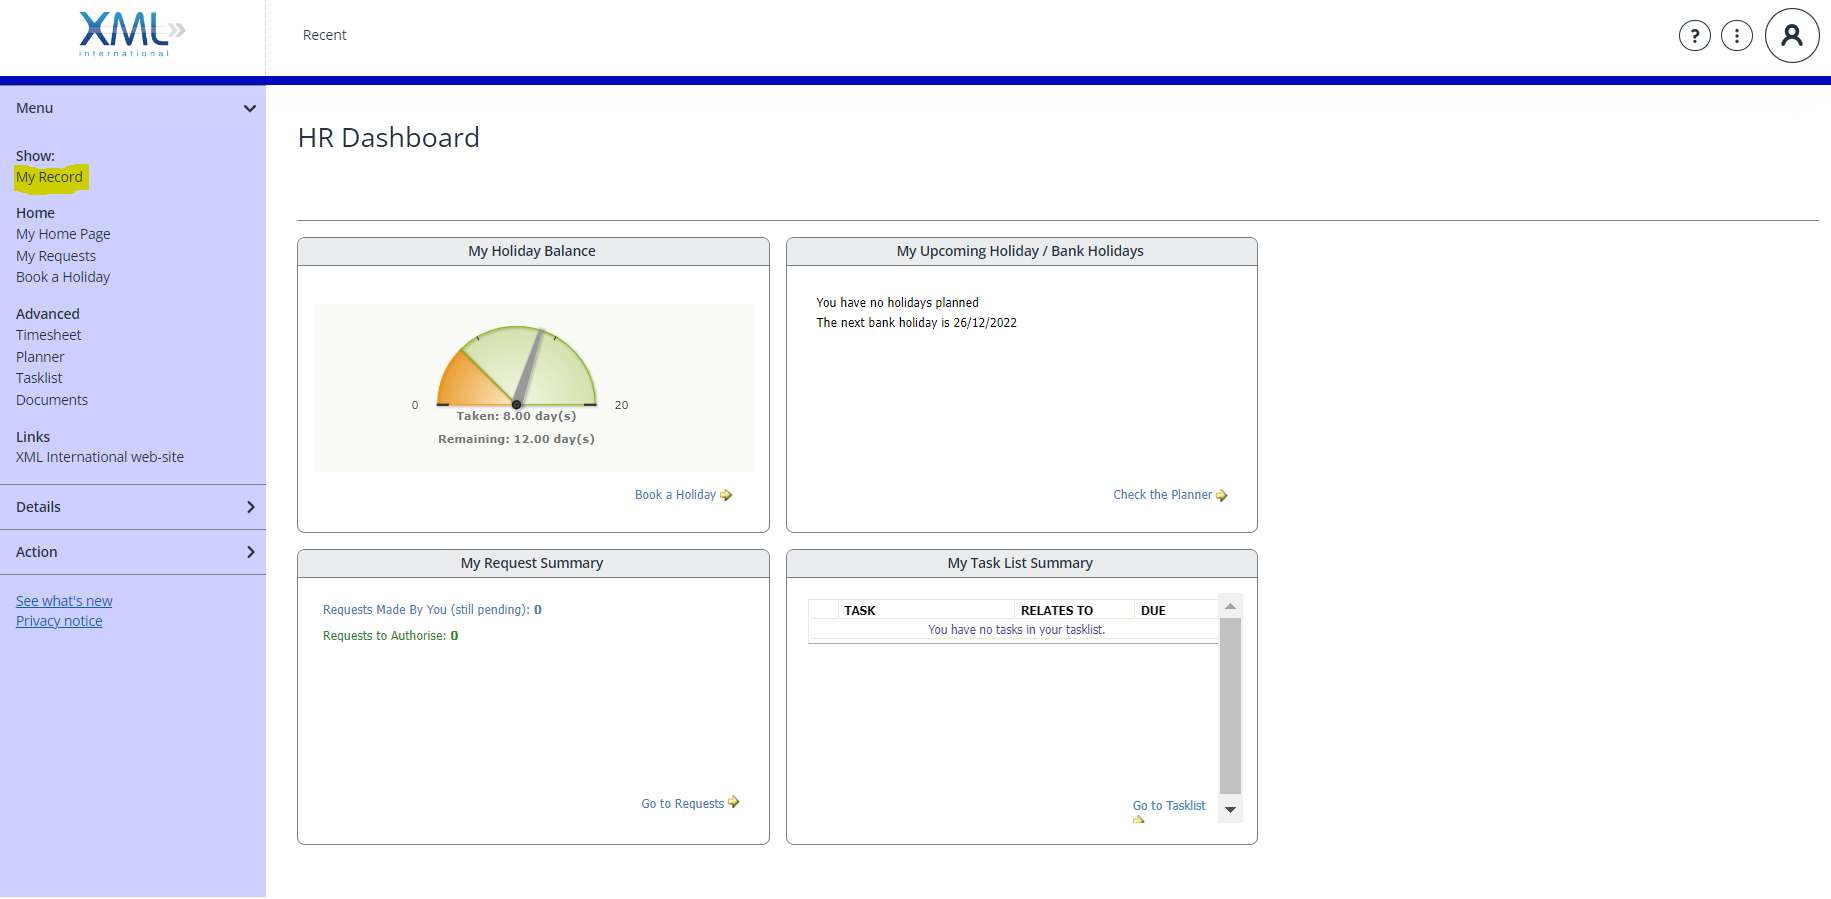Click 'You have no holidays planned' text

point(897,303)
